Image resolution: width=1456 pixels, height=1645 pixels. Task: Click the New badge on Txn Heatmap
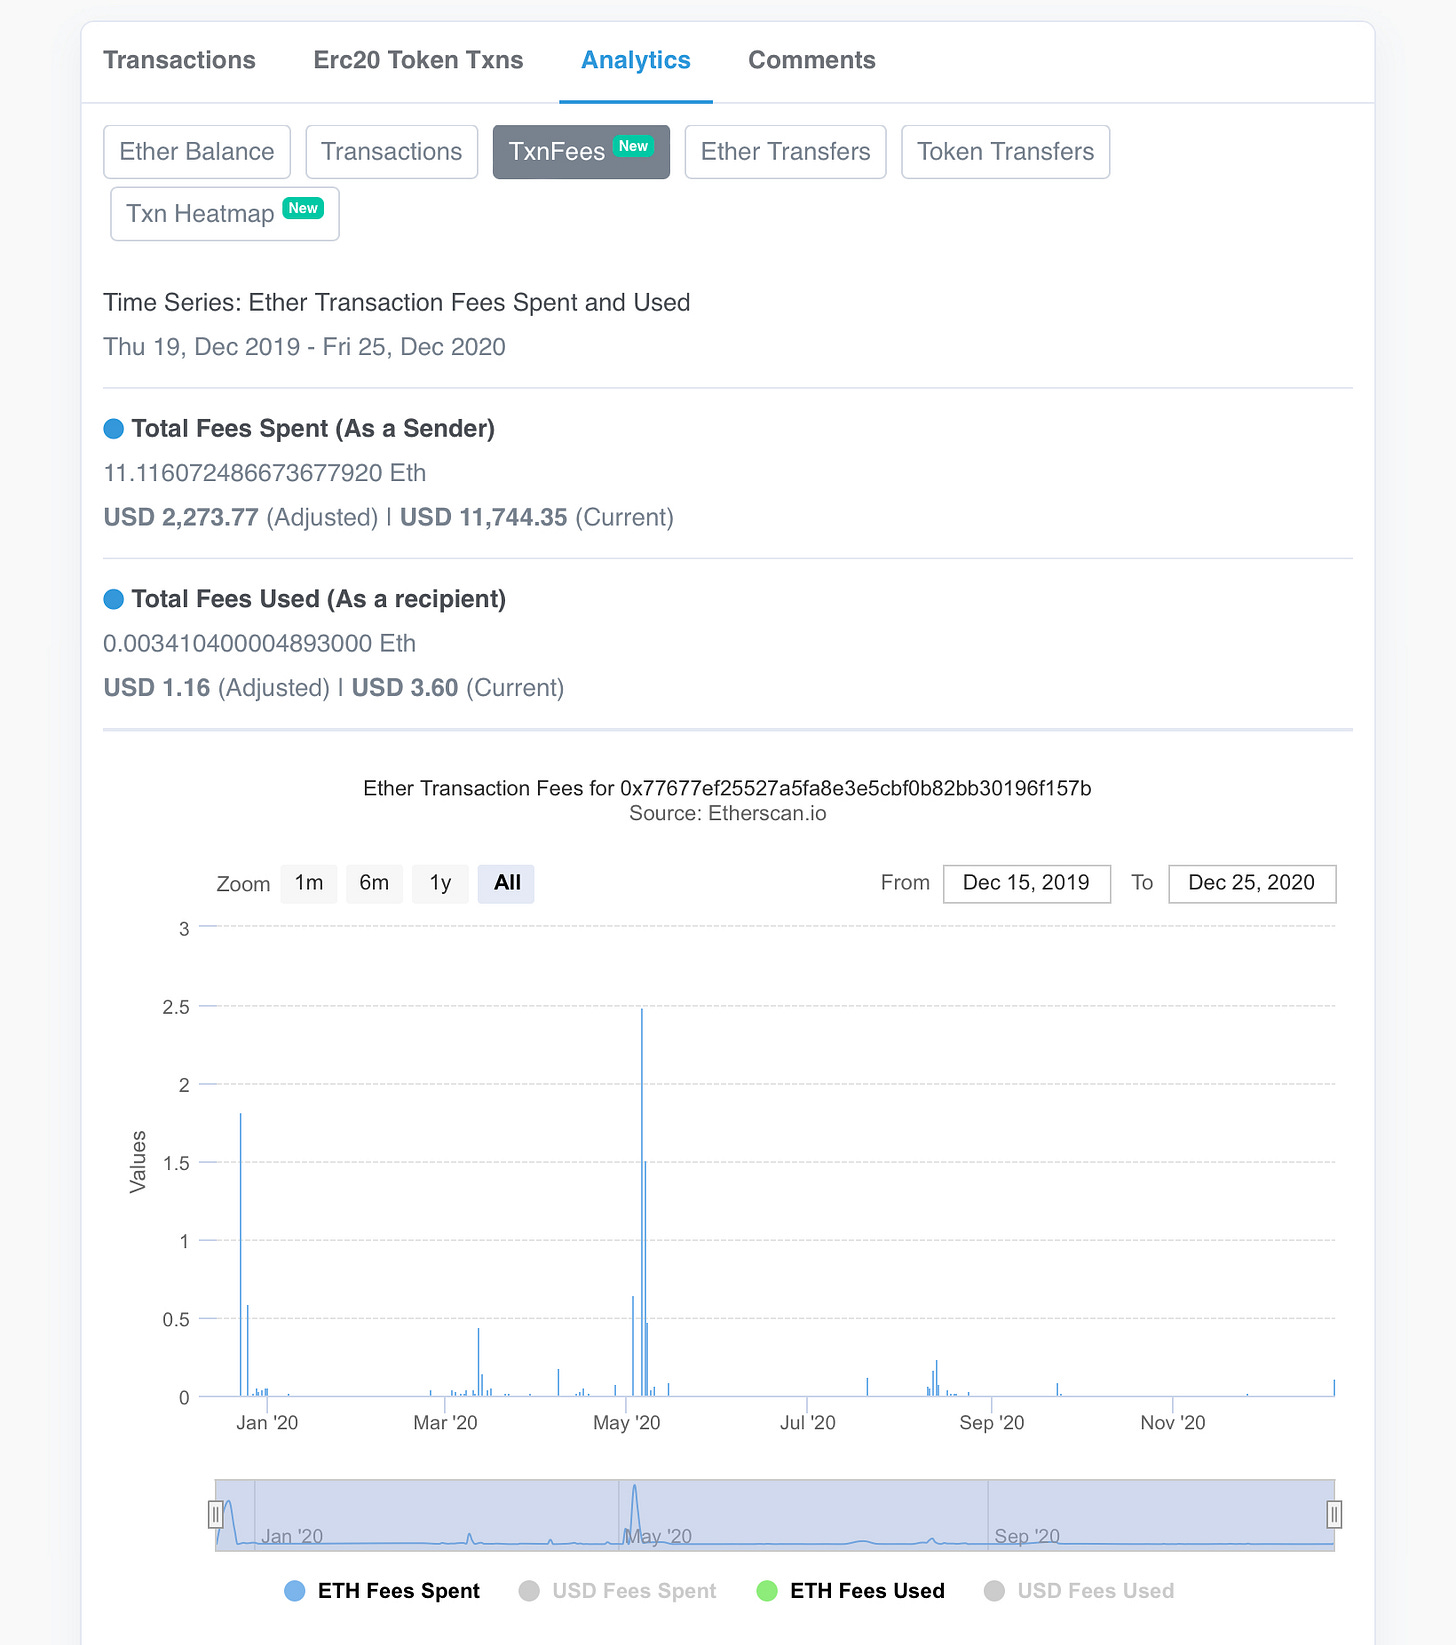[303, 208]
